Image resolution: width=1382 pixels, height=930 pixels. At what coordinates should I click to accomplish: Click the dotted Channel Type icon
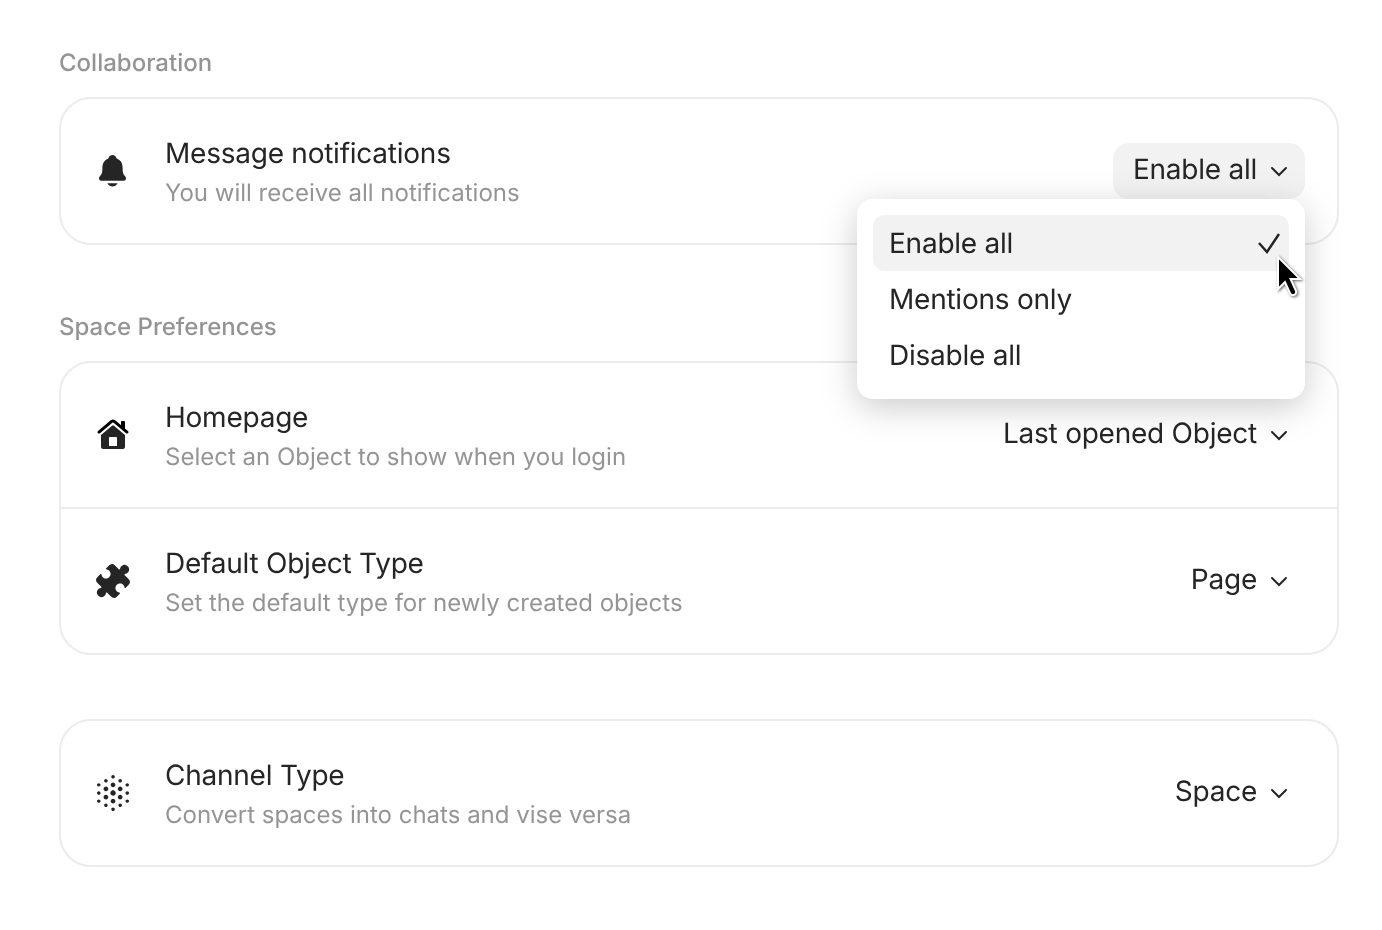pos(113,793)
